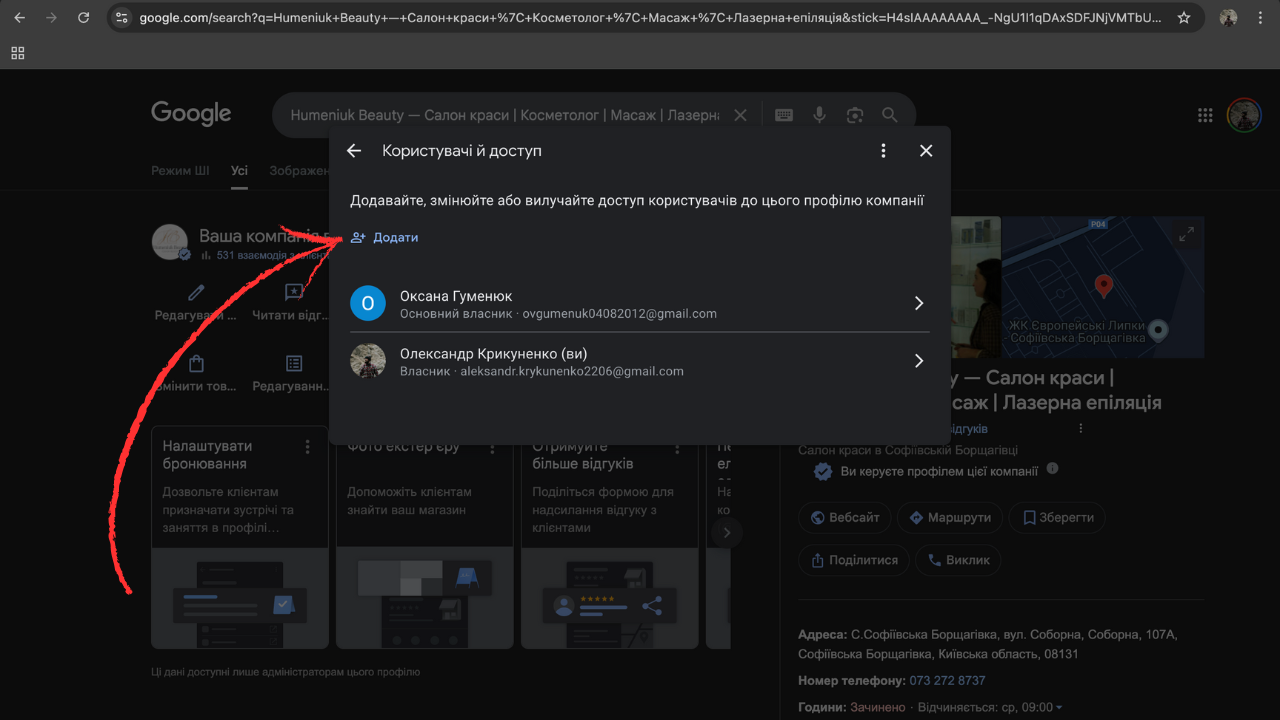This screenshot has width=1280, height=720.
Task: Click browser forward arrow
Action: pos(51,18)
